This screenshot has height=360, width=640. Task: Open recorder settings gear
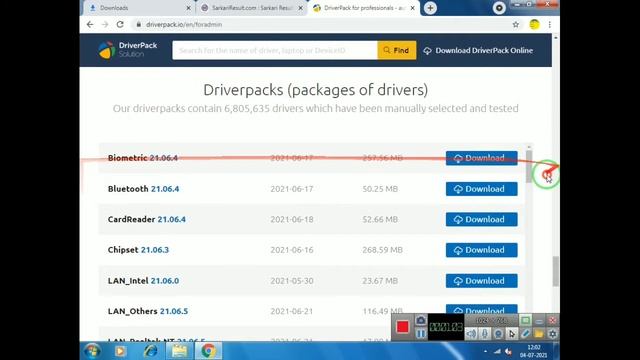tap(552, 334)
